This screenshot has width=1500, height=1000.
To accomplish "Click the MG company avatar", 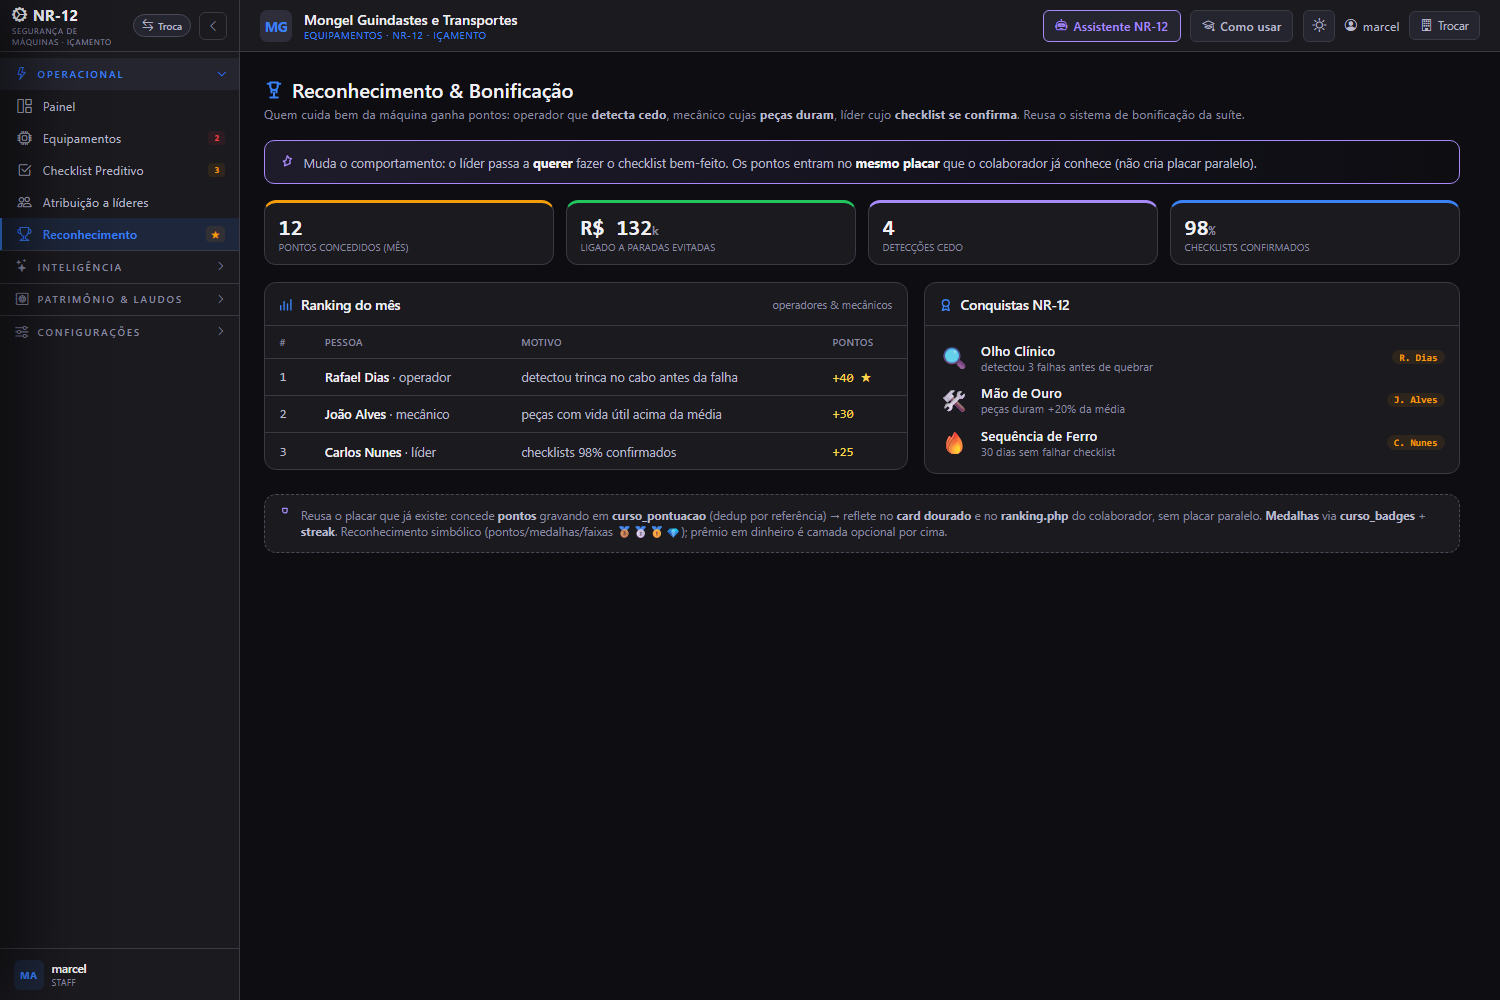I will pyautogui.click(x=276, y=26).
